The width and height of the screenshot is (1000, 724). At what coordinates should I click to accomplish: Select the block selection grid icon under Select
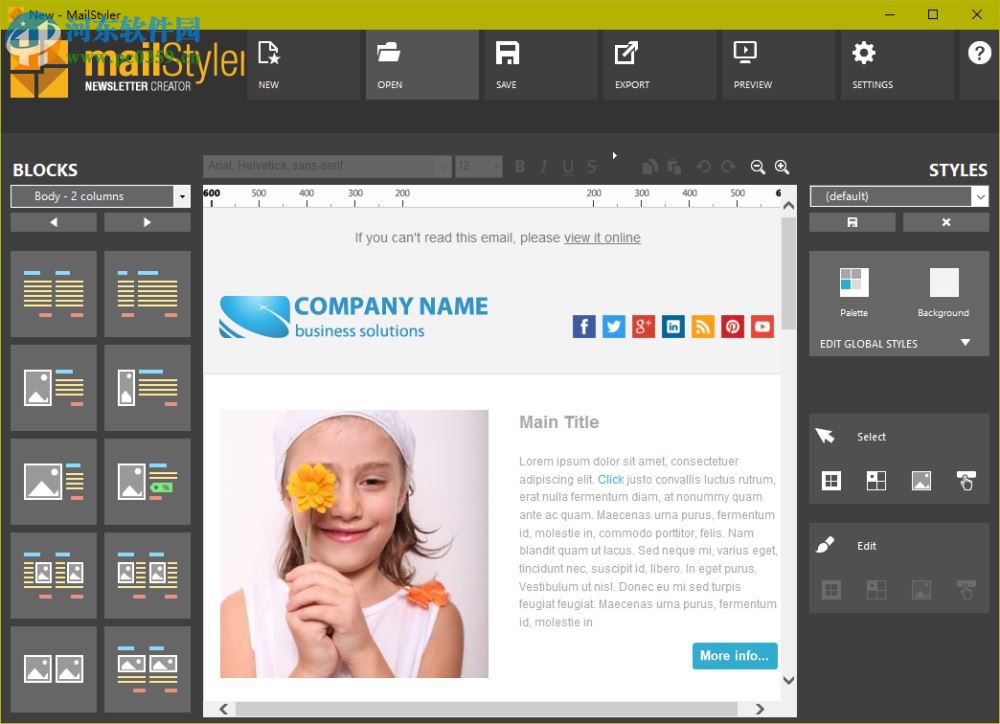click(831, 481)
